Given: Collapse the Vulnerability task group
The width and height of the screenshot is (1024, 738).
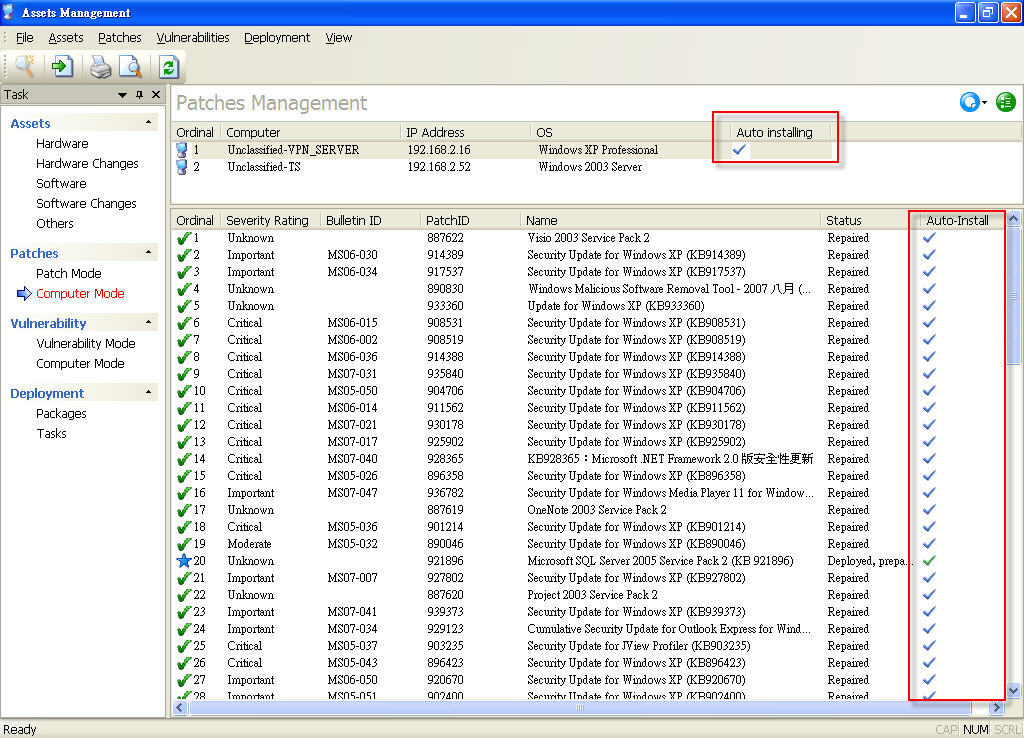Looking at the screenshot, I should pyautogui.click(x=148, y=322).
